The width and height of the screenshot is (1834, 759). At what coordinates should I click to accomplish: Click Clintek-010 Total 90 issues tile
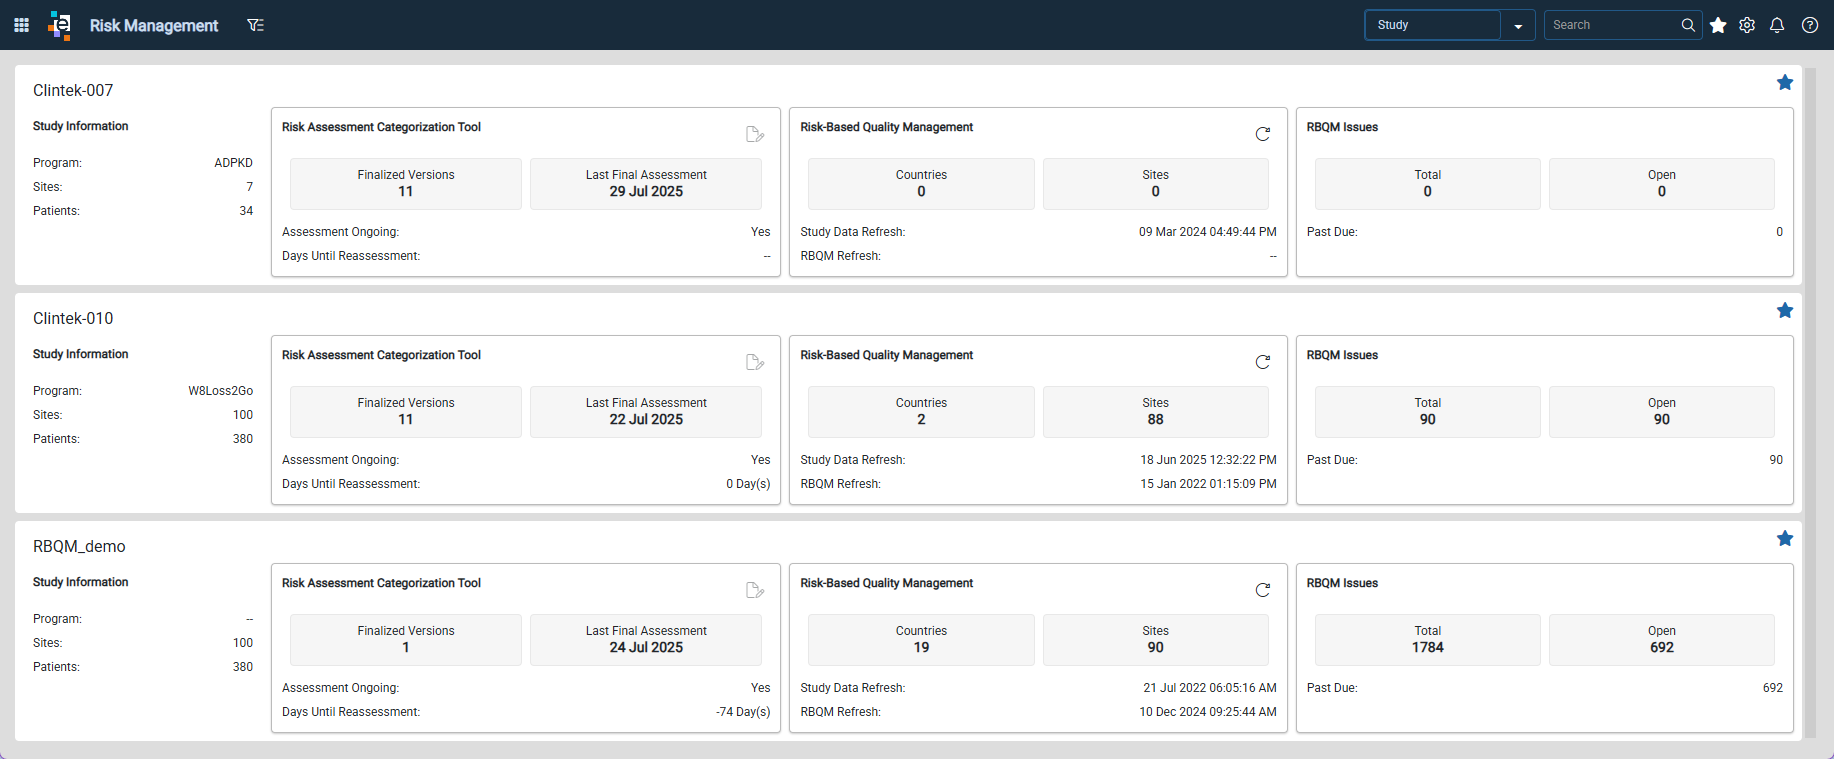(x=1428, y=411)
